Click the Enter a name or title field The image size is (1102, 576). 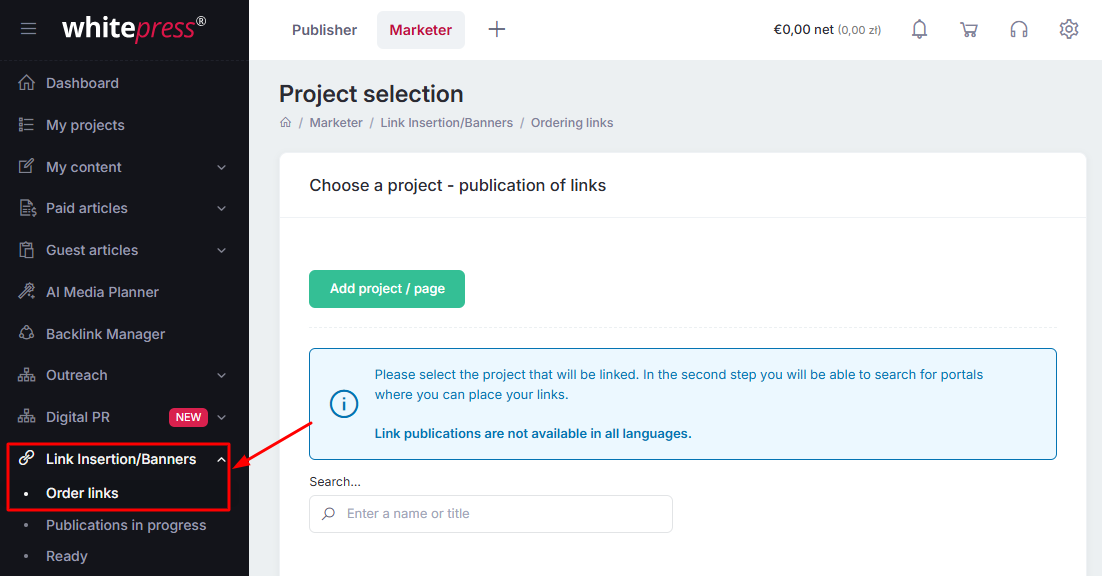pos(491,513)
